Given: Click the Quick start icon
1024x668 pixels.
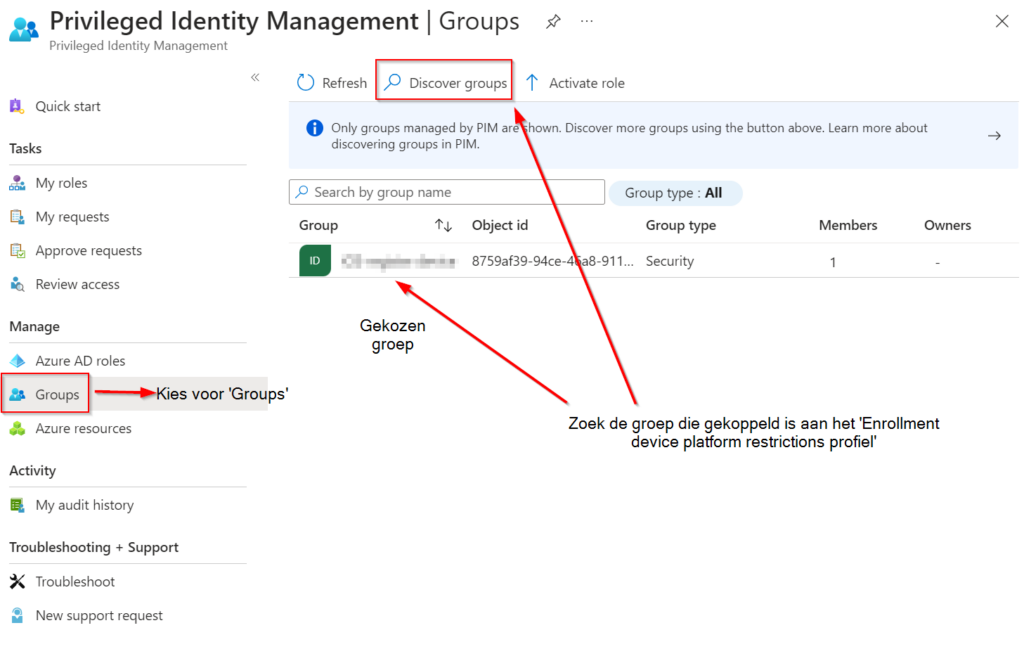Looking at the screenshot, I should click(17, 106).
